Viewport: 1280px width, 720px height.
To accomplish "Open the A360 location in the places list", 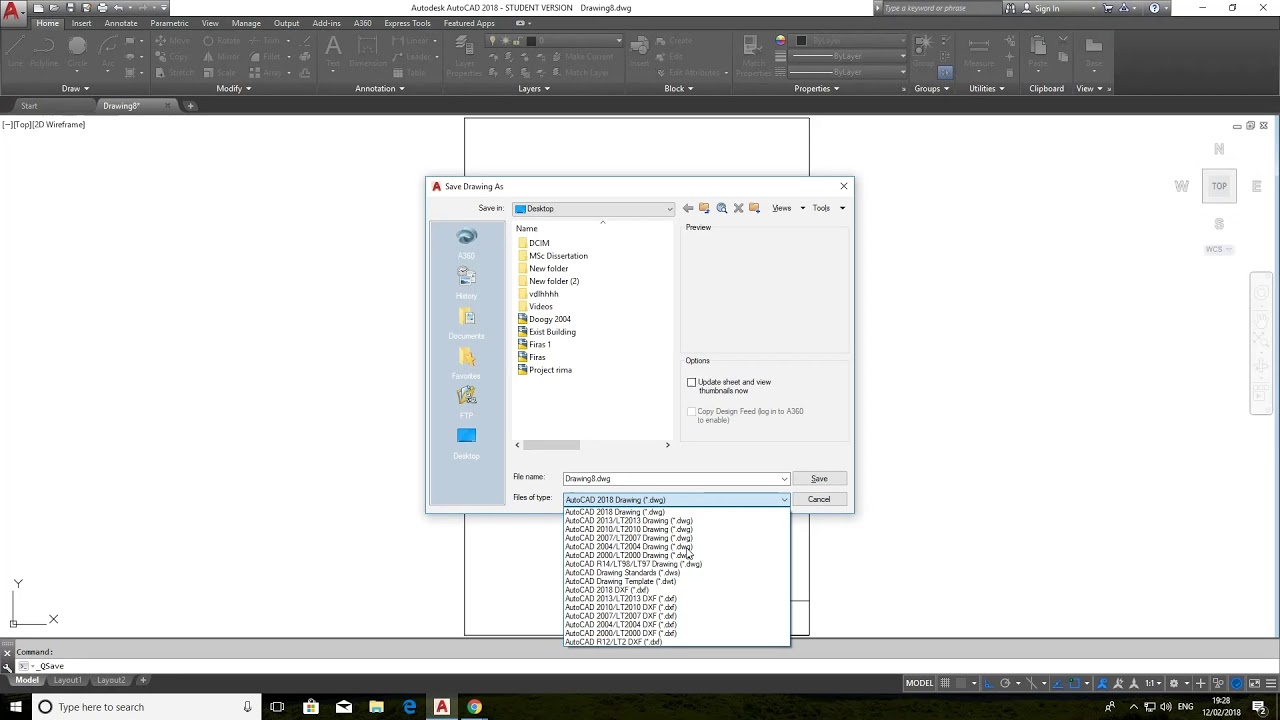I will 466,243.
